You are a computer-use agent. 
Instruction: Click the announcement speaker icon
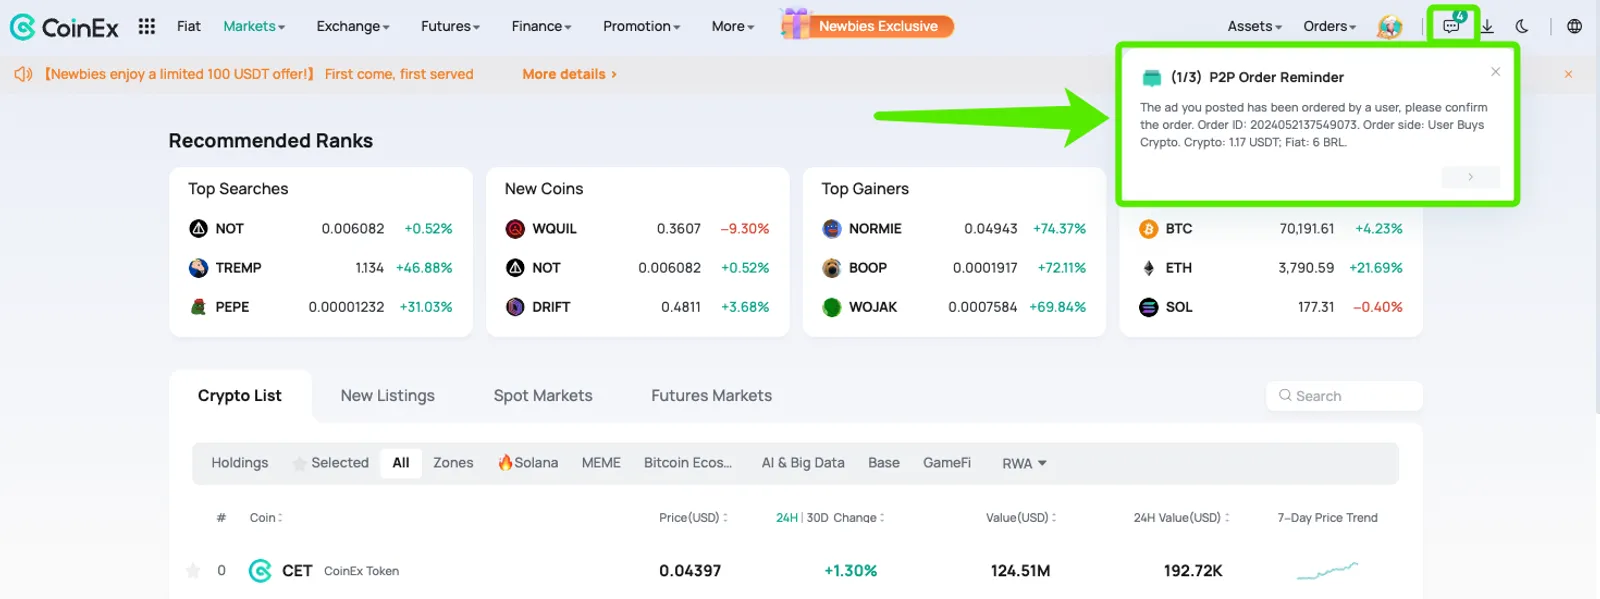[23, 74]
